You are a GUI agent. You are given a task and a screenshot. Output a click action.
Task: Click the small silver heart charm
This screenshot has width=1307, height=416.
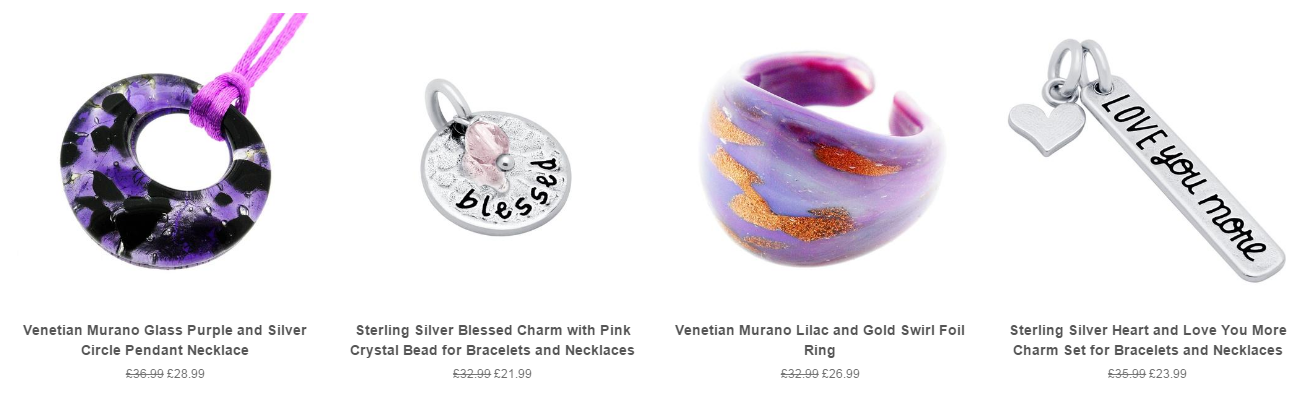tap(1046, 127)
